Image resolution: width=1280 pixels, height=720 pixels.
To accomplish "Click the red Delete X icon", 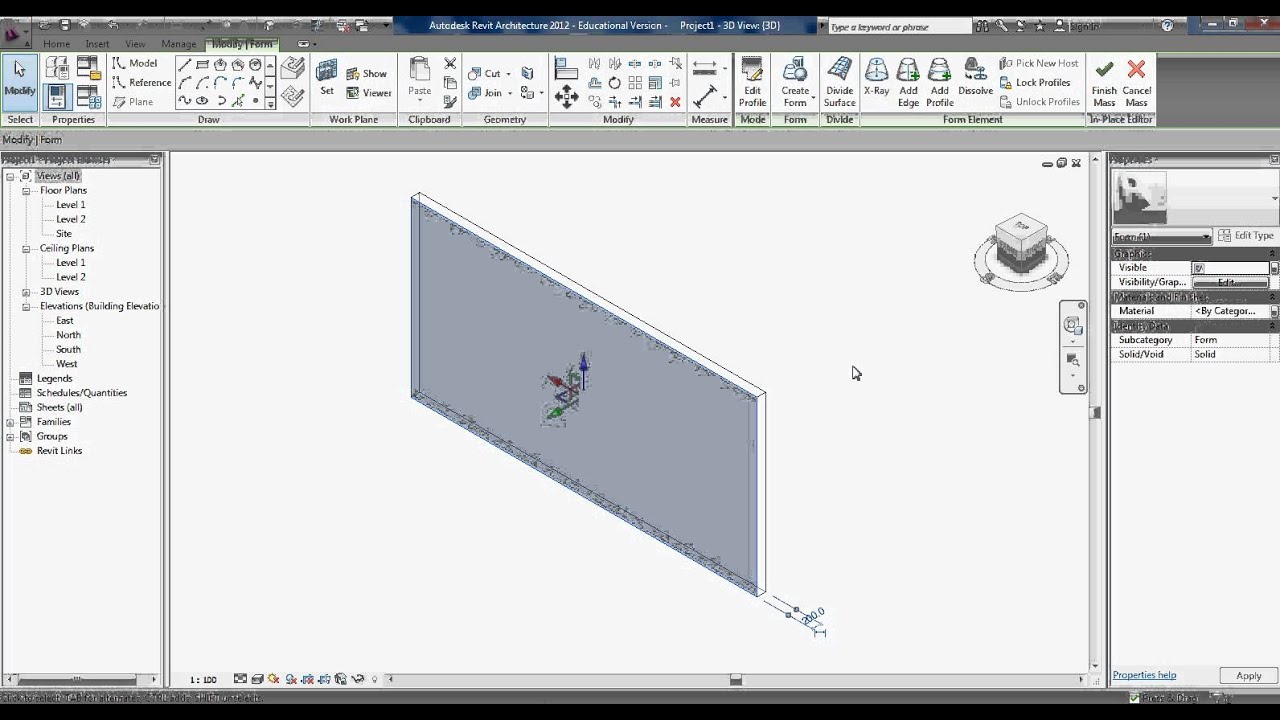I will pos(675,102).
